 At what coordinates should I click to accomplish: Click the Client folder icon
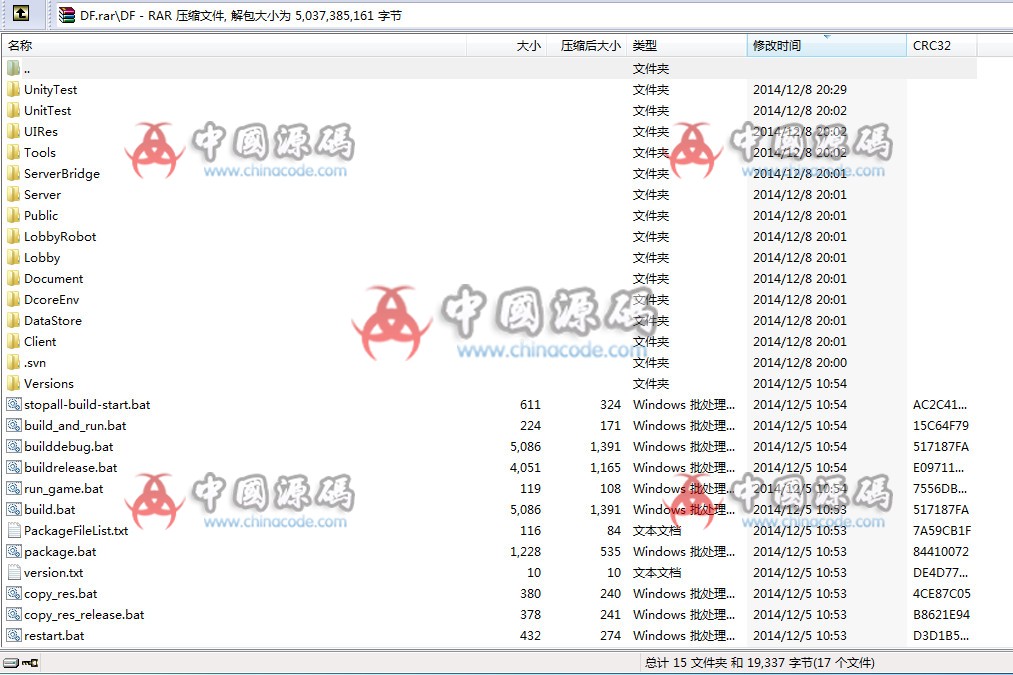coord(14,341)
